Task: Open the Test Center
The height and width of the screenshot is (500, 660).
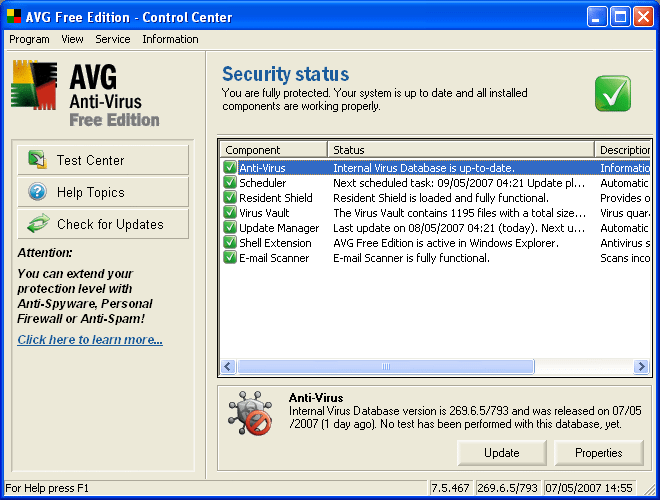Action: (x=103, y=160)
